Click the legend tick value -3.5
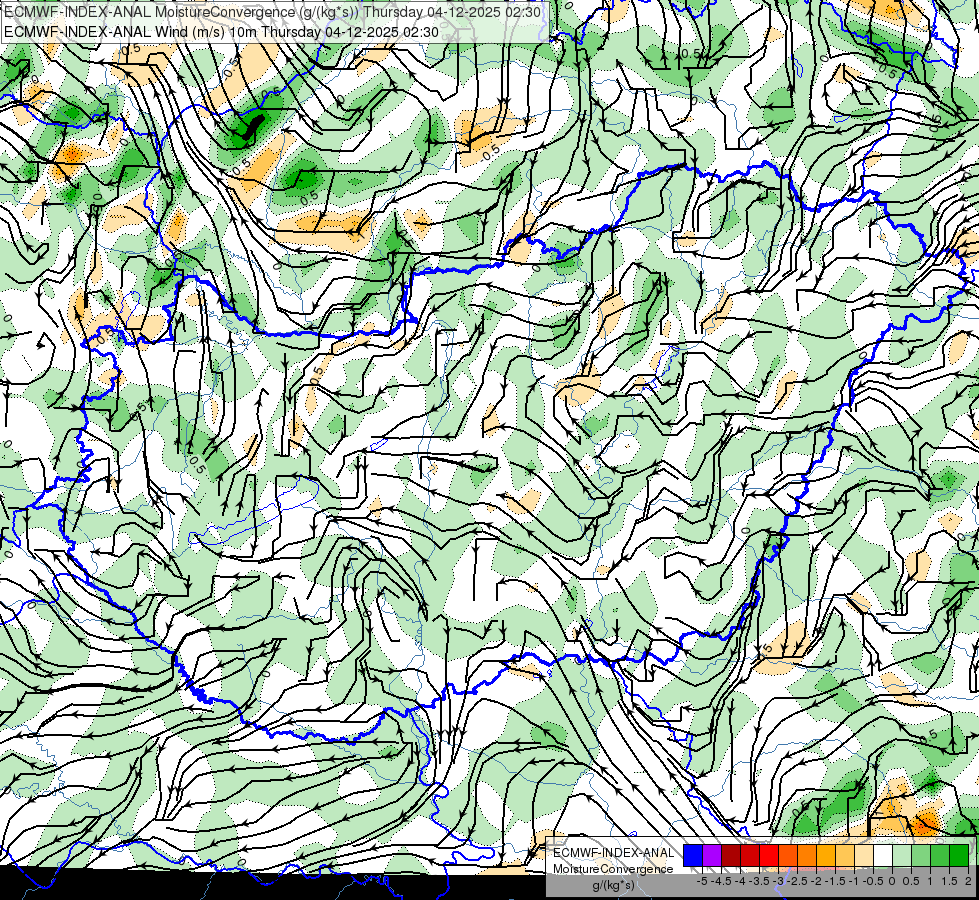The image size is (979, 900). (x=759, y=881)
